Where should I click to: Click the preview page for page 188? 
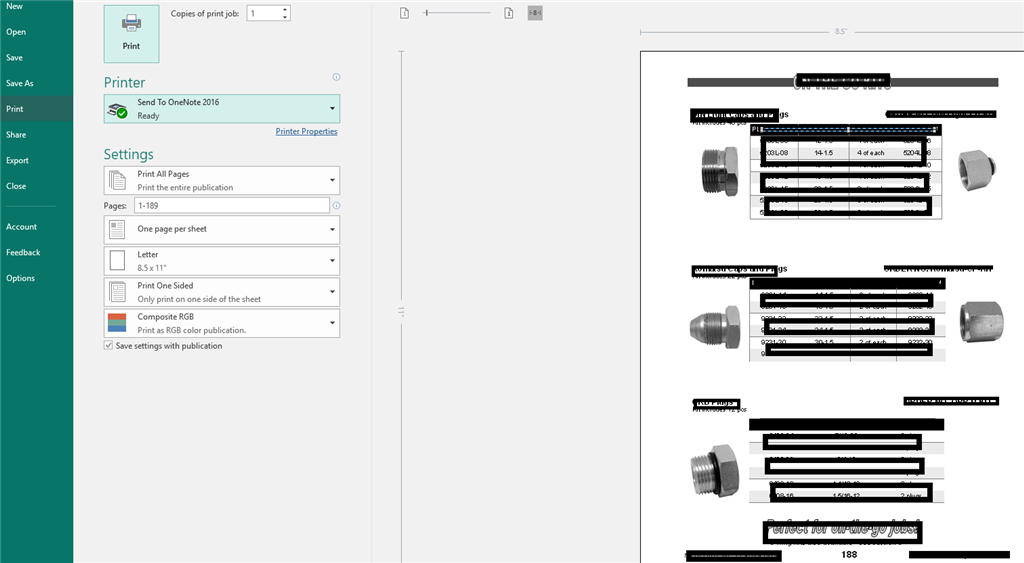coord(832,307)
